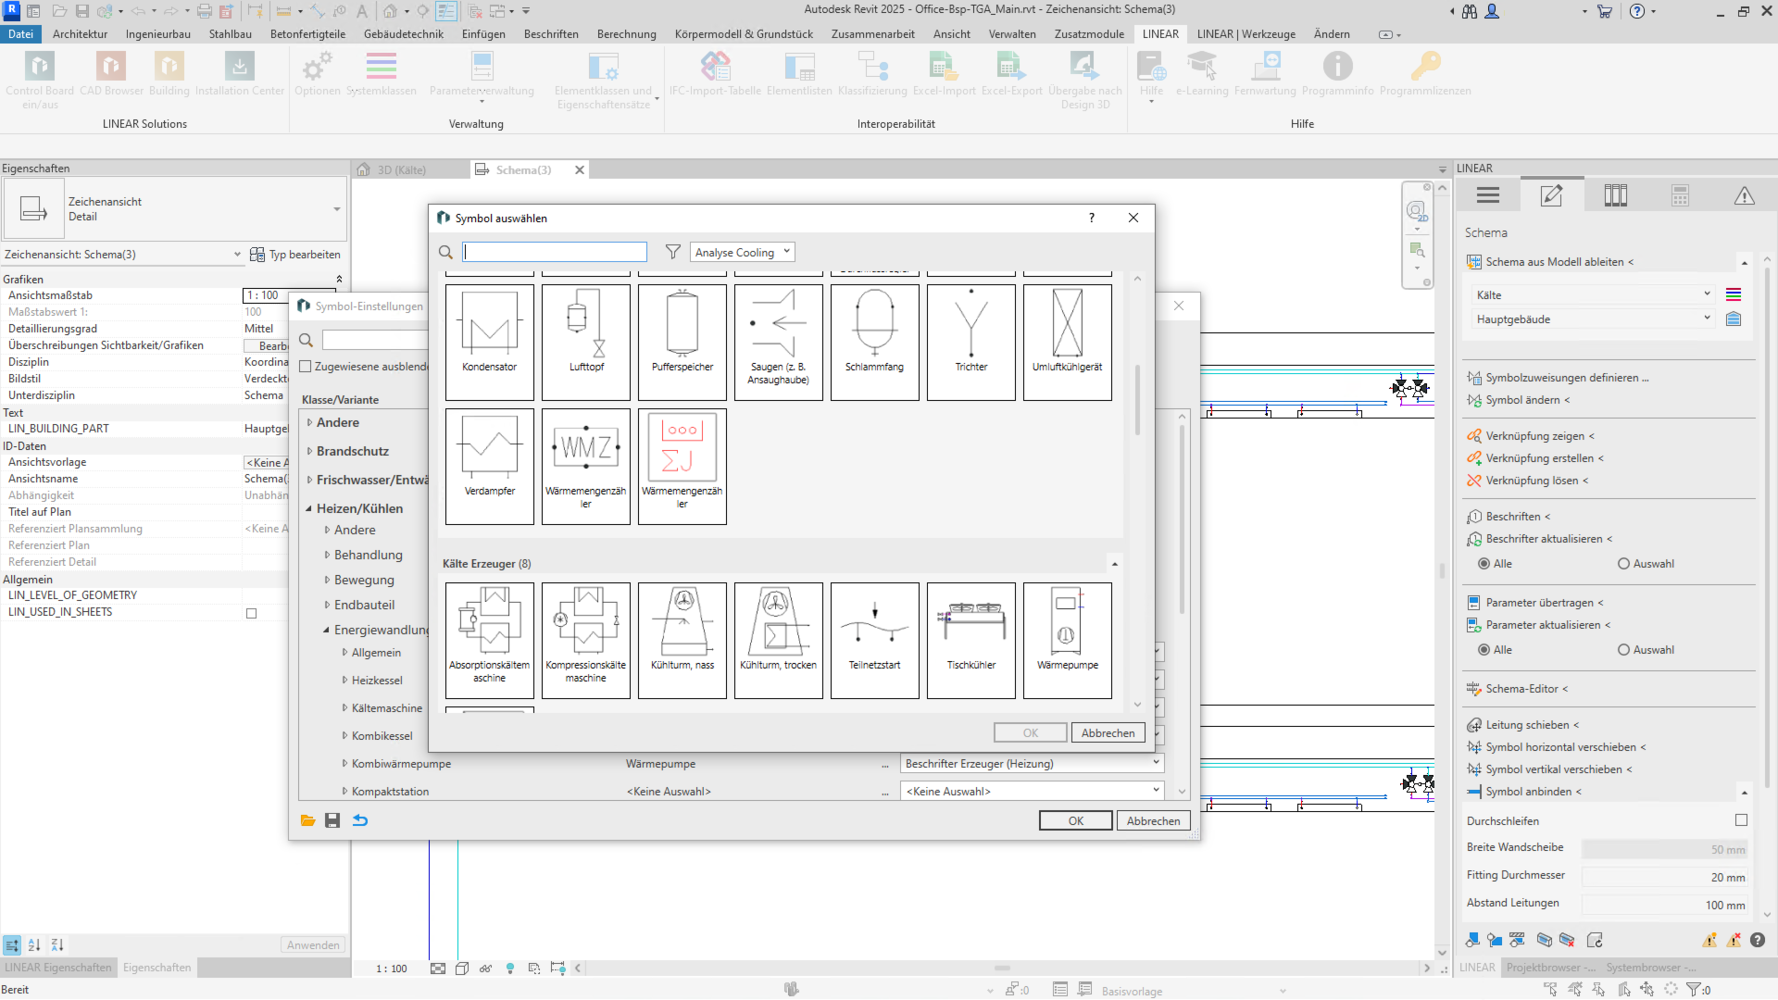Click the symbol search input field

555,252
